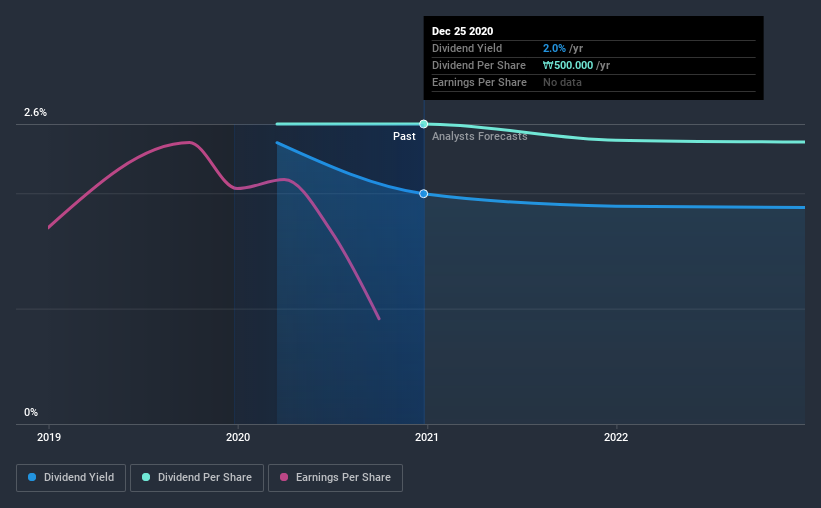Toggle the Dividend Yield legend button
Image resolution: width=821 pixels, height=508 pixels.
71,478
